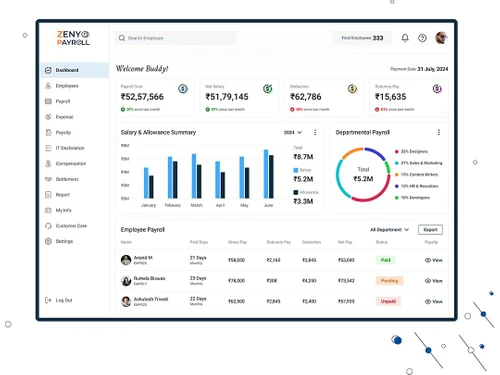View payslip for Rumela Biswas
The image size is (500, 375).
[434, 281]
